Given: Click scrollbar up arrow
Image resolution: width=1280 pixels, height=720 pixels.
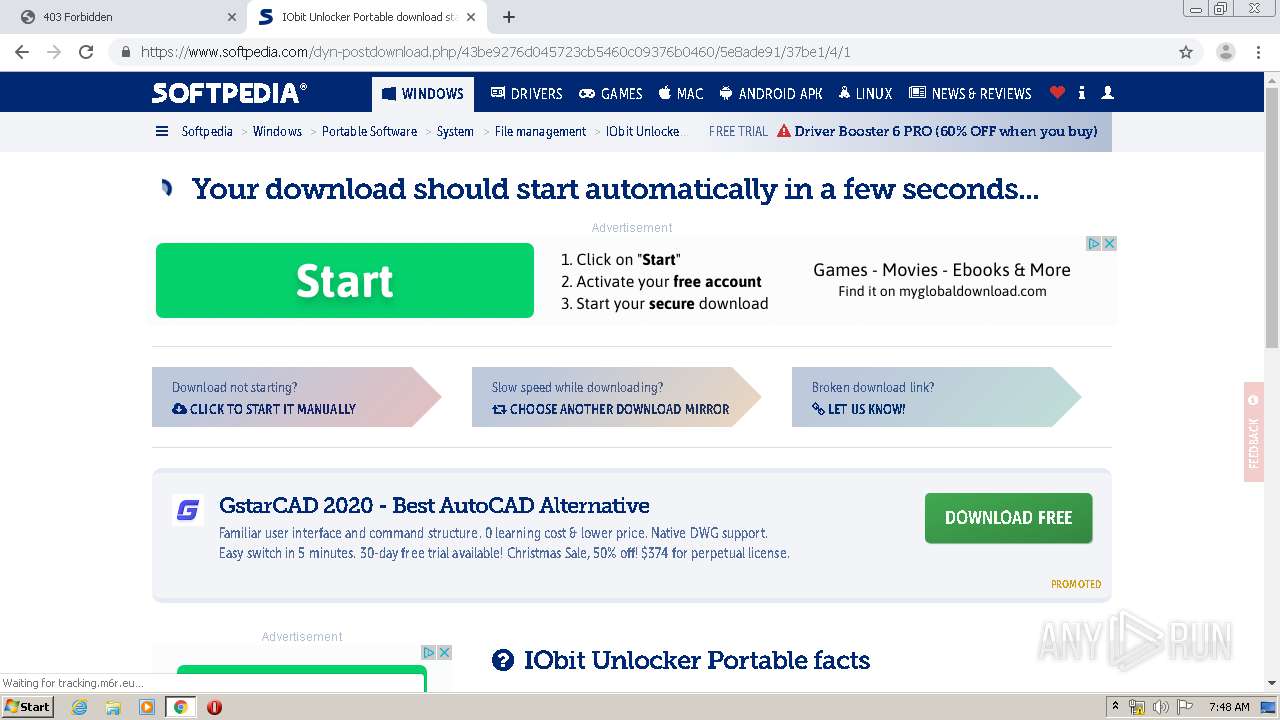Looking at the screenshot, I should click(1271, 79).
